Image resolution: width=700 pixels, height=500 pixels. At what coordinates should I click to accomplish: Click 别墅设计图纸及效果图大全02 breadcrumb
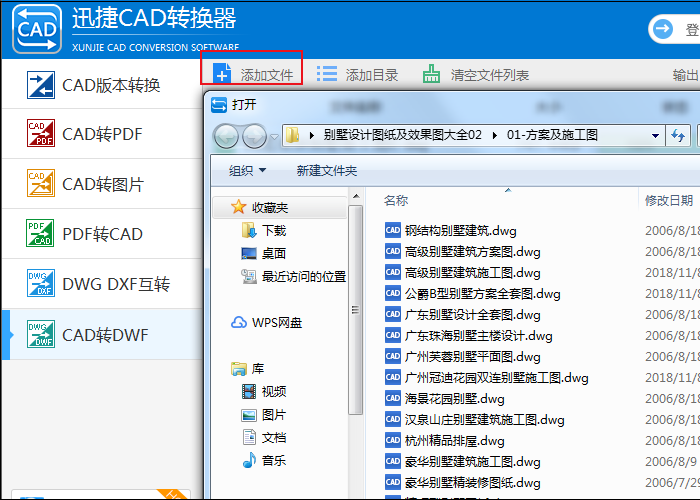click(403, 135)
